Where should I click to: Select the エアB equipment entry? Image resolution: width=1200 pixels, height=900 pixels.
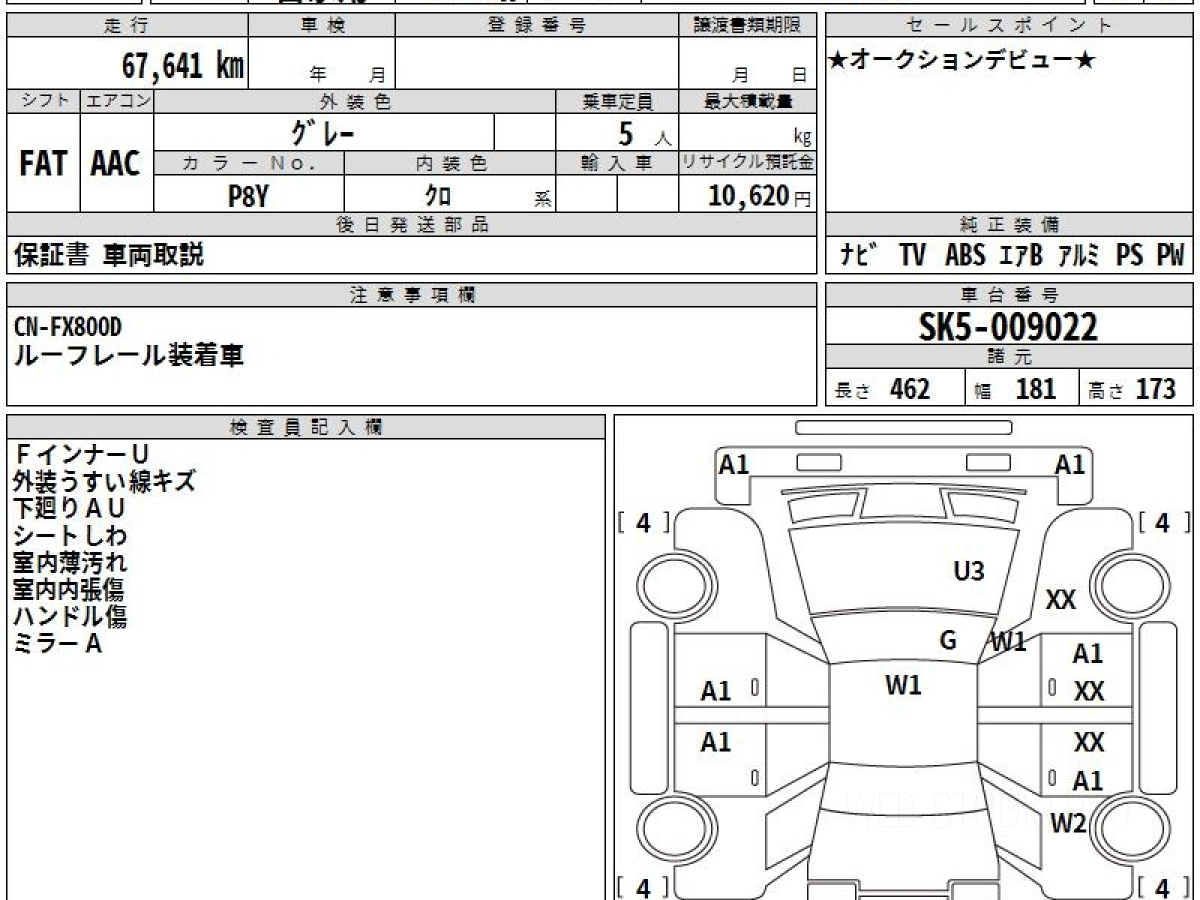tap(1021, 255)
